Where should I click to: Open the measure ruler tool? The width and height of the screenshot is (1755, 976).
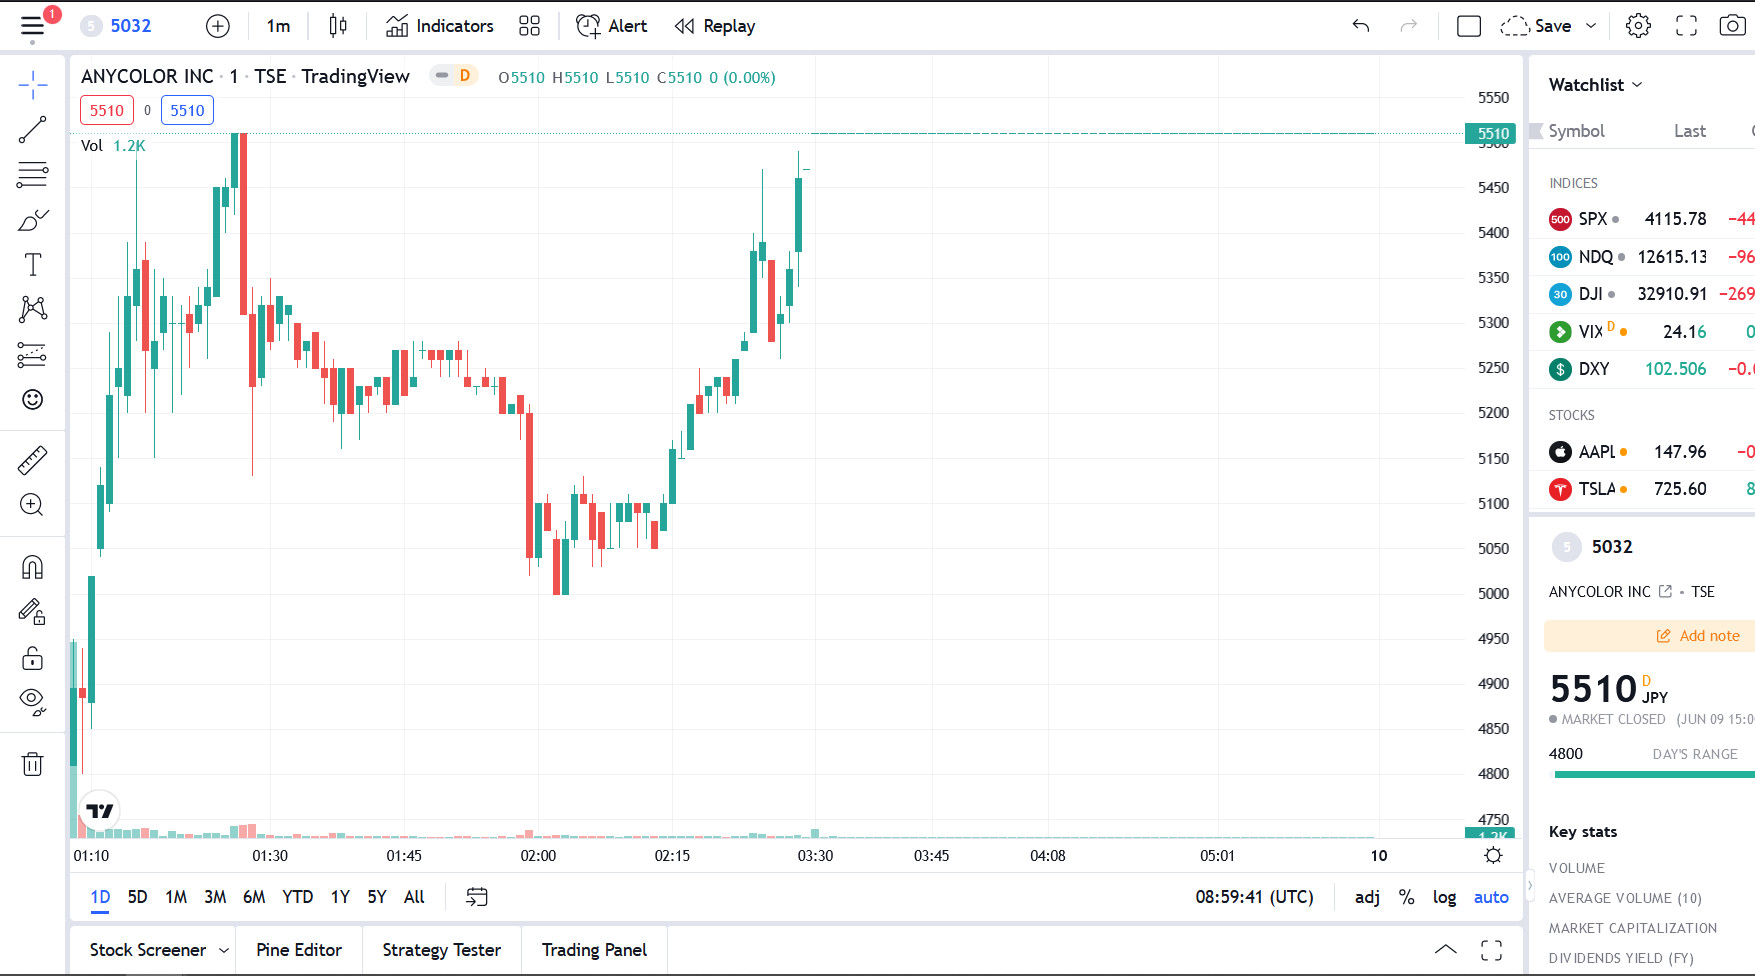pyautogui.click(x=32, y=460)
